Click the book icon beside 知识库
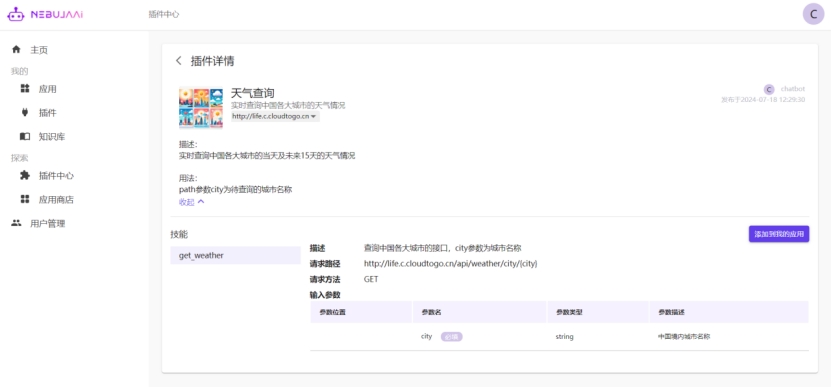The width and height of the screenshot is (831, 387). pyautogui.click(x=25, y=136)
